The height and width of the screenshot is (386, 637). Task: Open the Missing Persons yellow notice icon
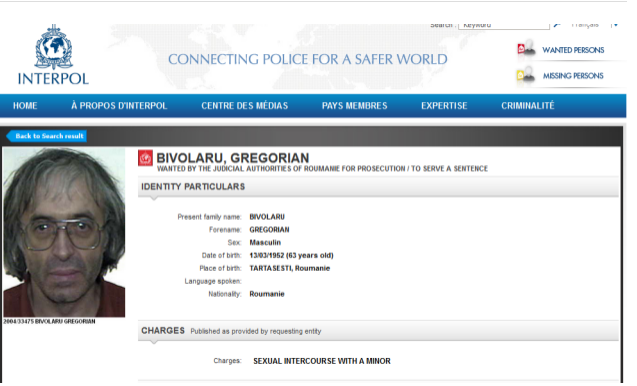coord(525,74)
